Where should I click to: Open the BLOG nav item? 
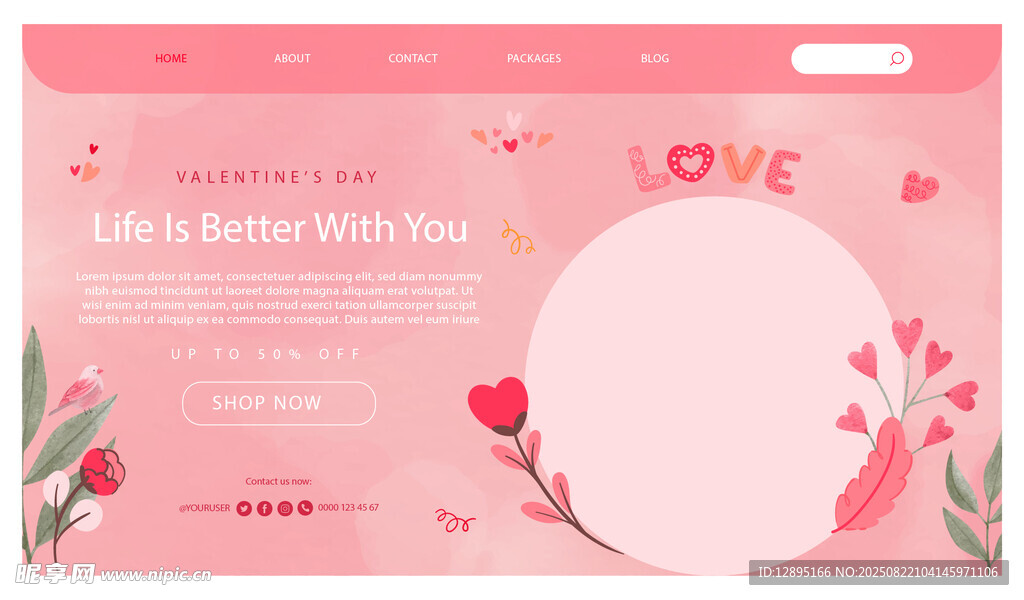654,59
